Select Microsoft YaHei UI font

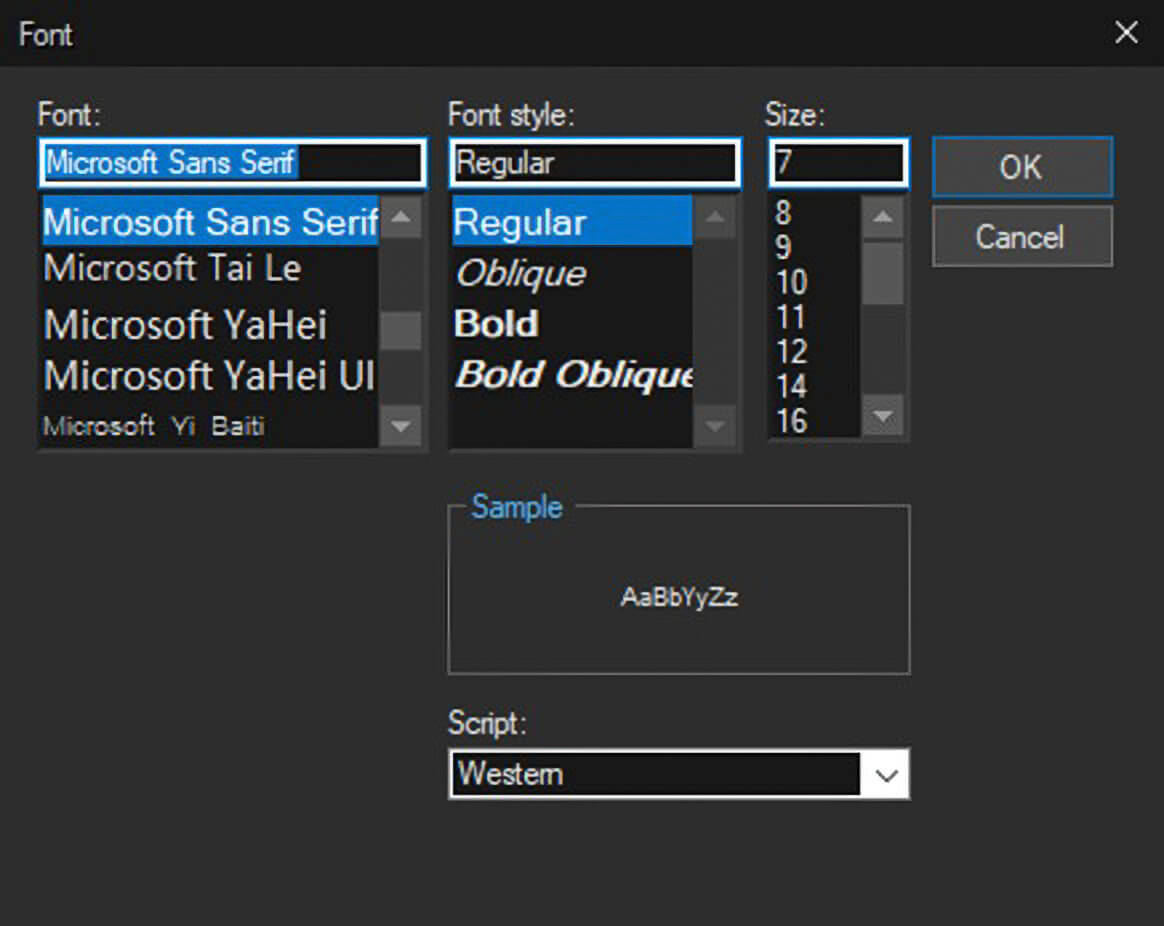pyautogui.click(x=211, y=376)
